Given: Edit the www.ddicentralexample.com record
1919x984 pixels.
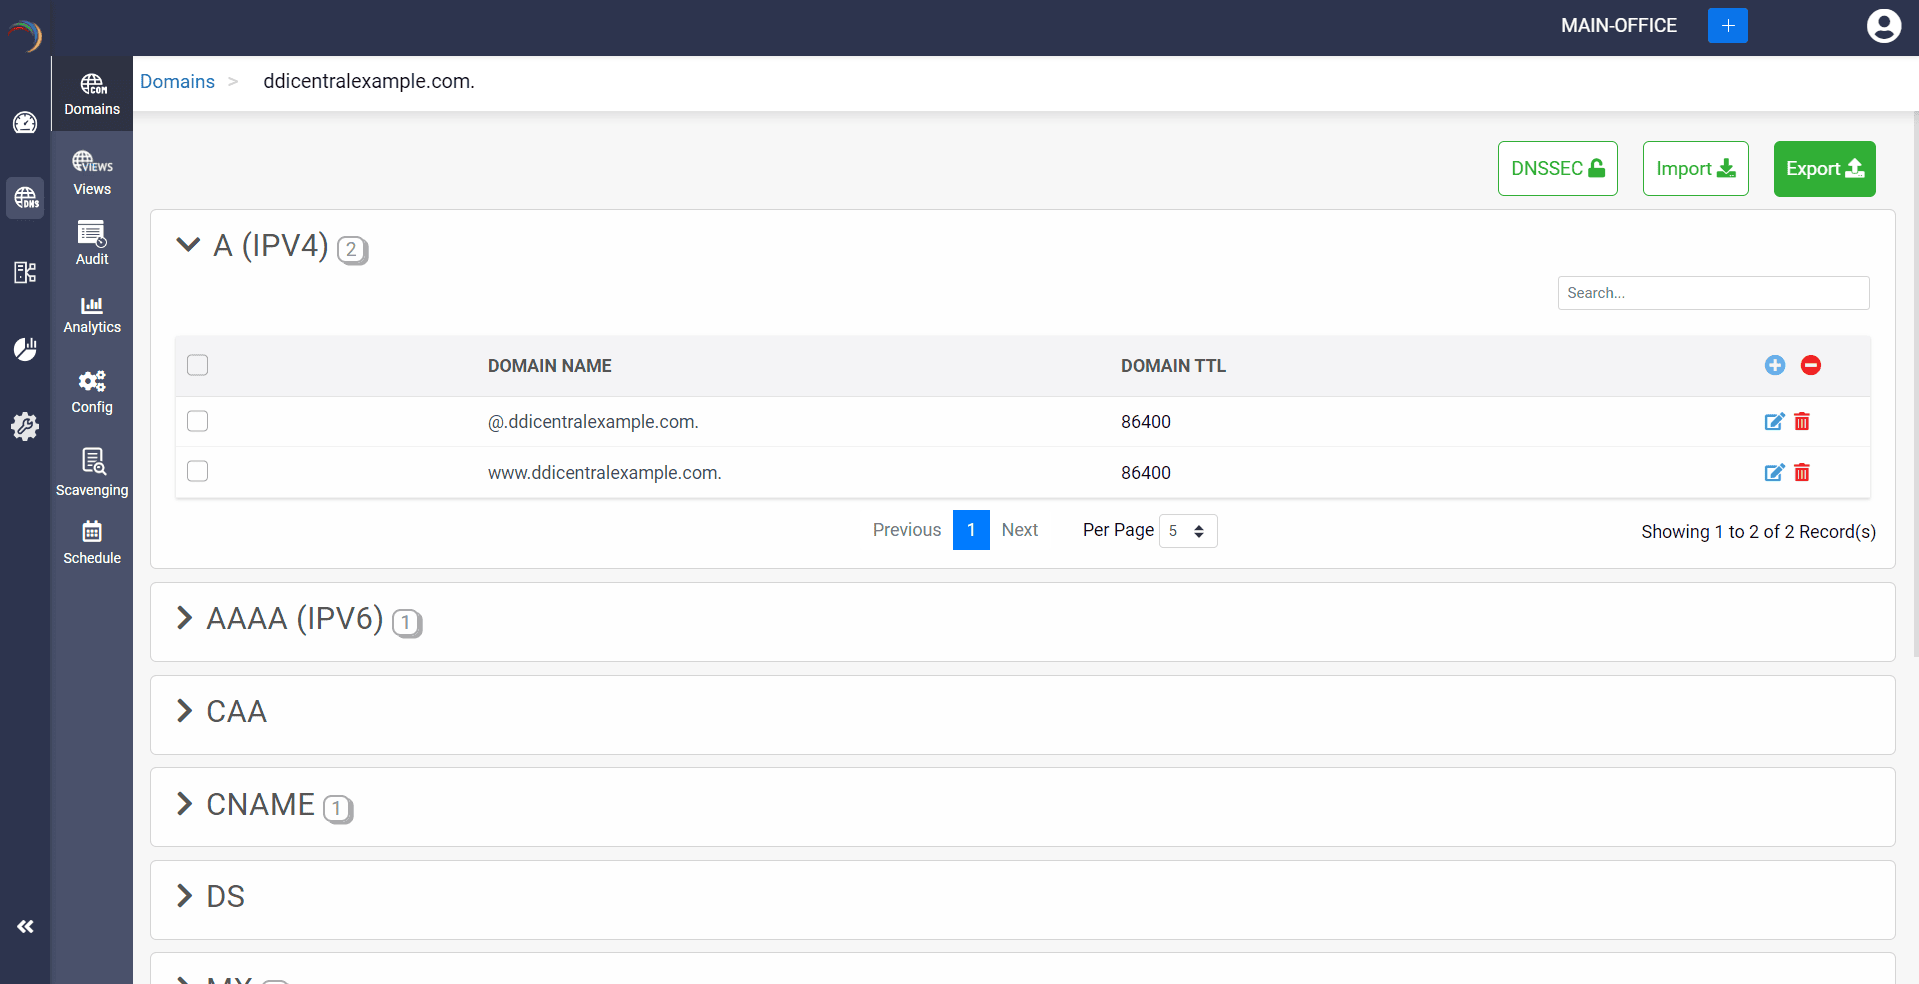Looking at the screenshot, I should (x=1774, y=472).
